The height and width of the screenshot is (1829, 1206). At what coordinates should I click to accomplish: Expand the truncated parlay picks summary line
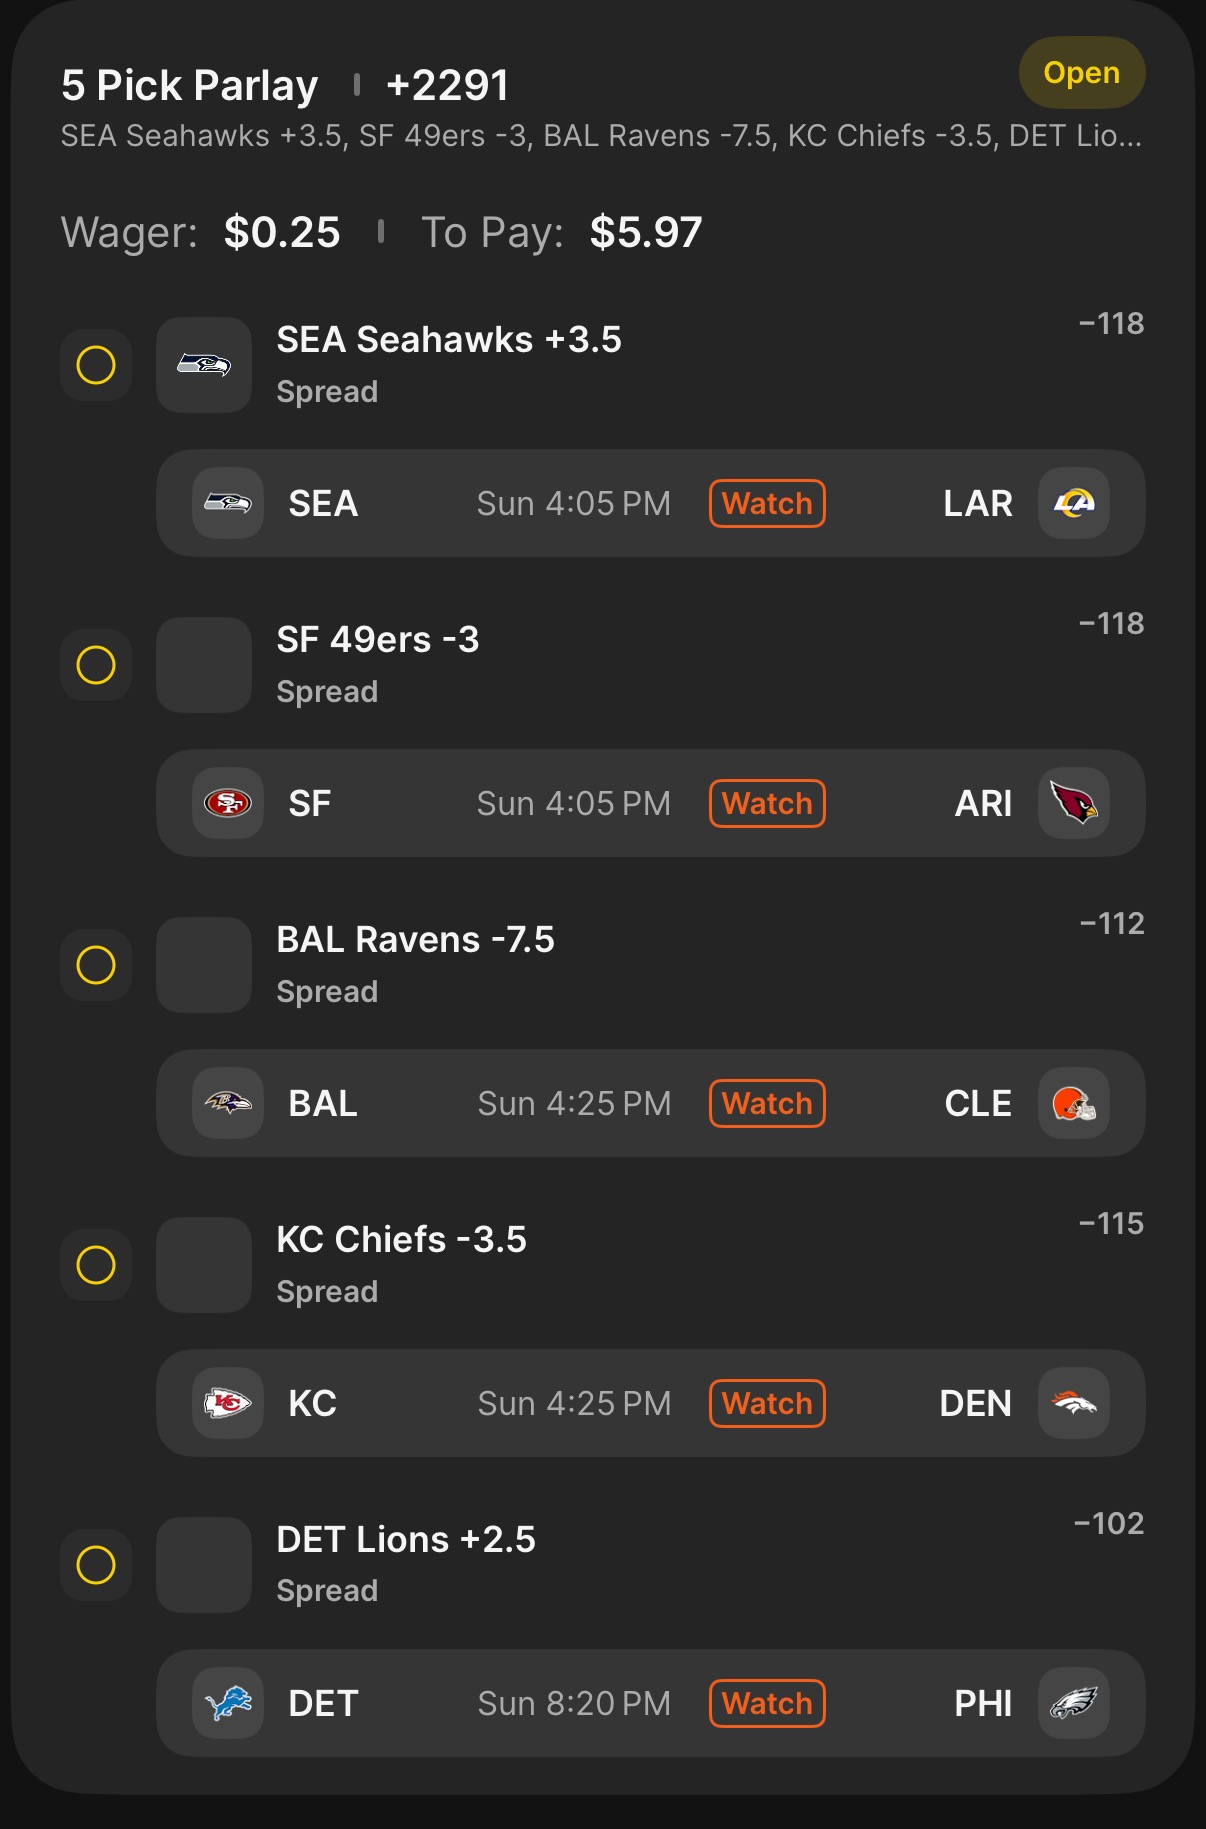point(600,136)
